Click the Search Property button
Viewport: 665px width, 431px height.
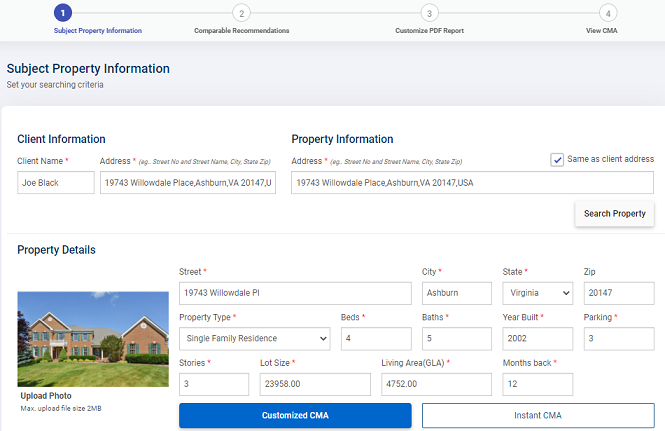coord(614,213)
